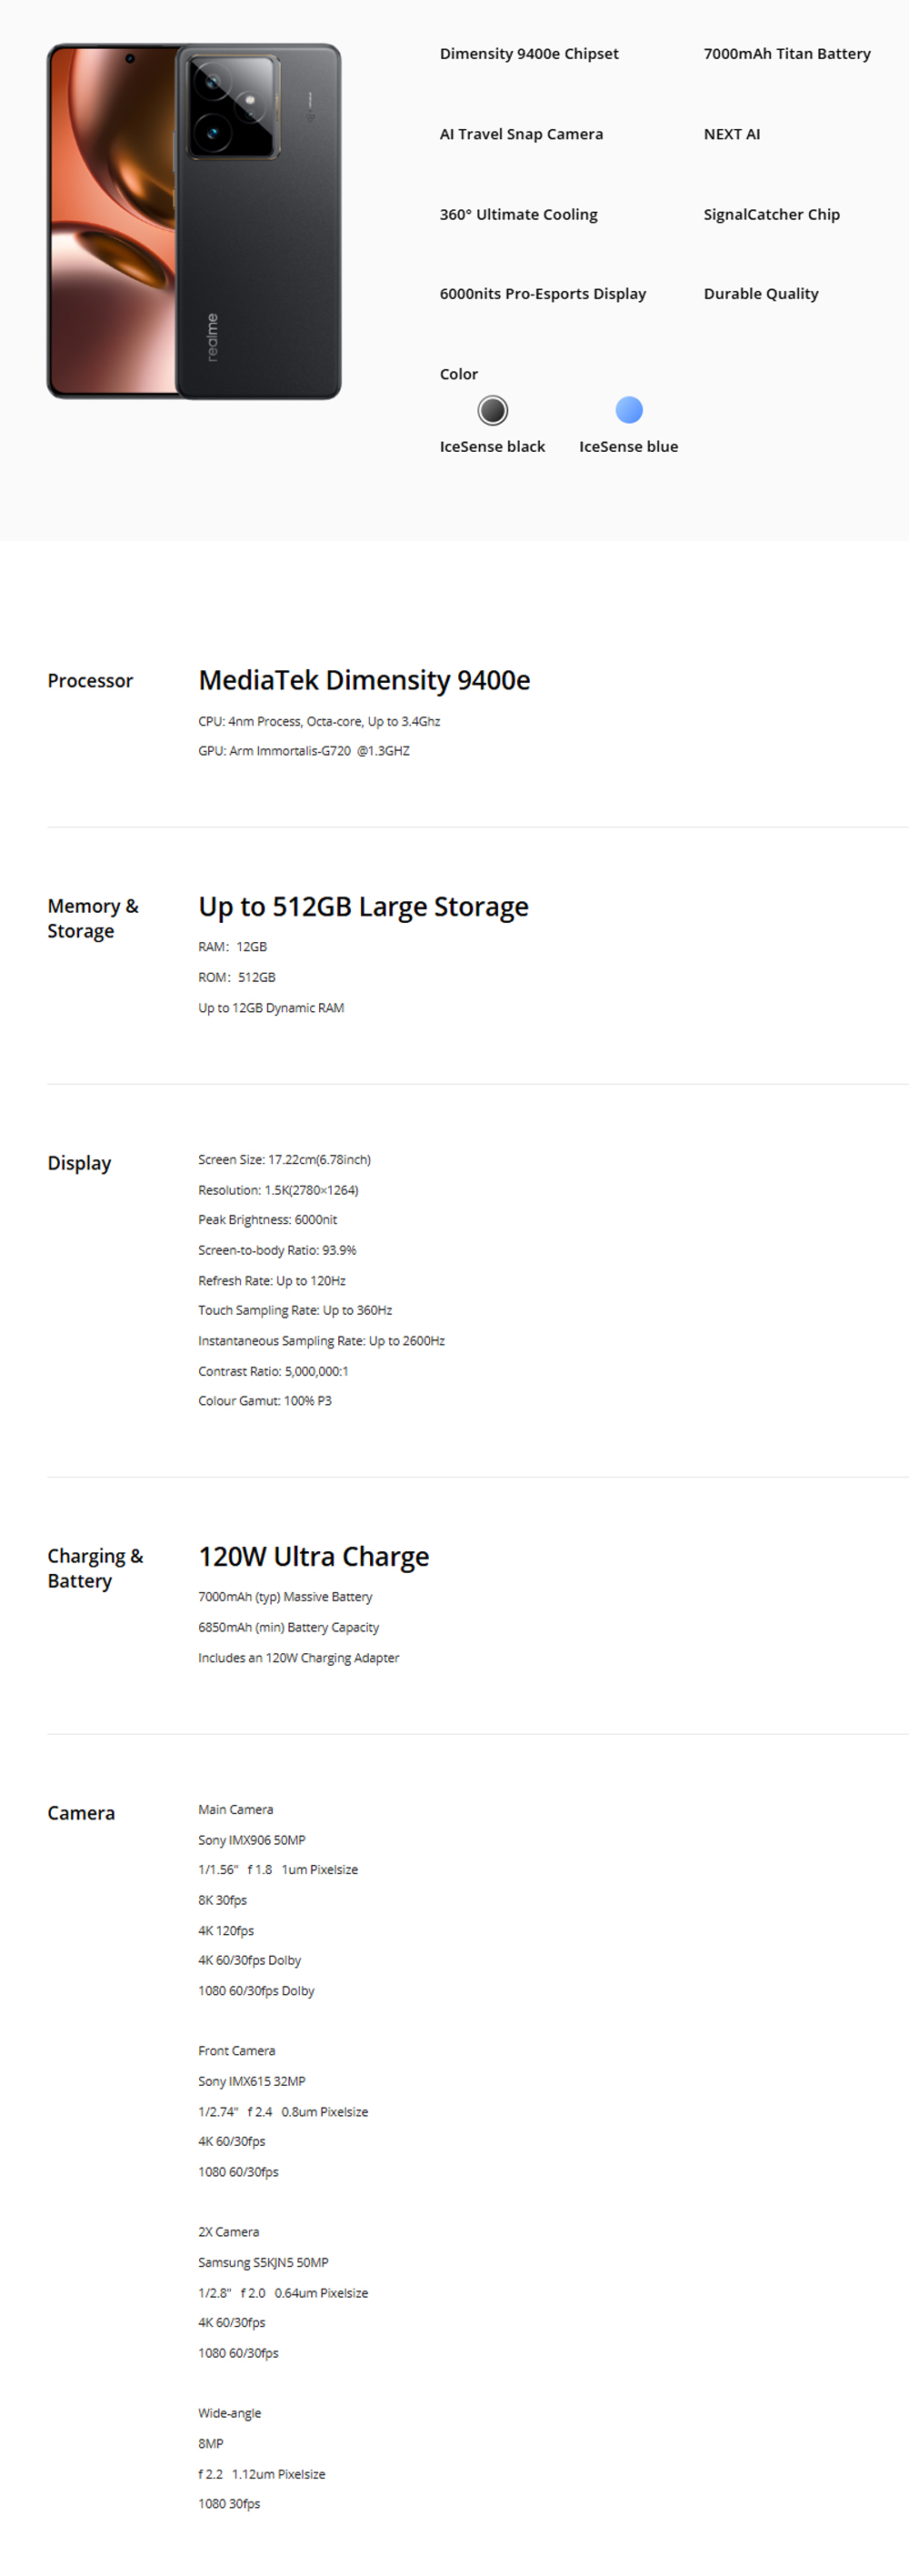Click the IceSense black label
This screenshot has height=2576, width=909.
click(x=492, y=447)
